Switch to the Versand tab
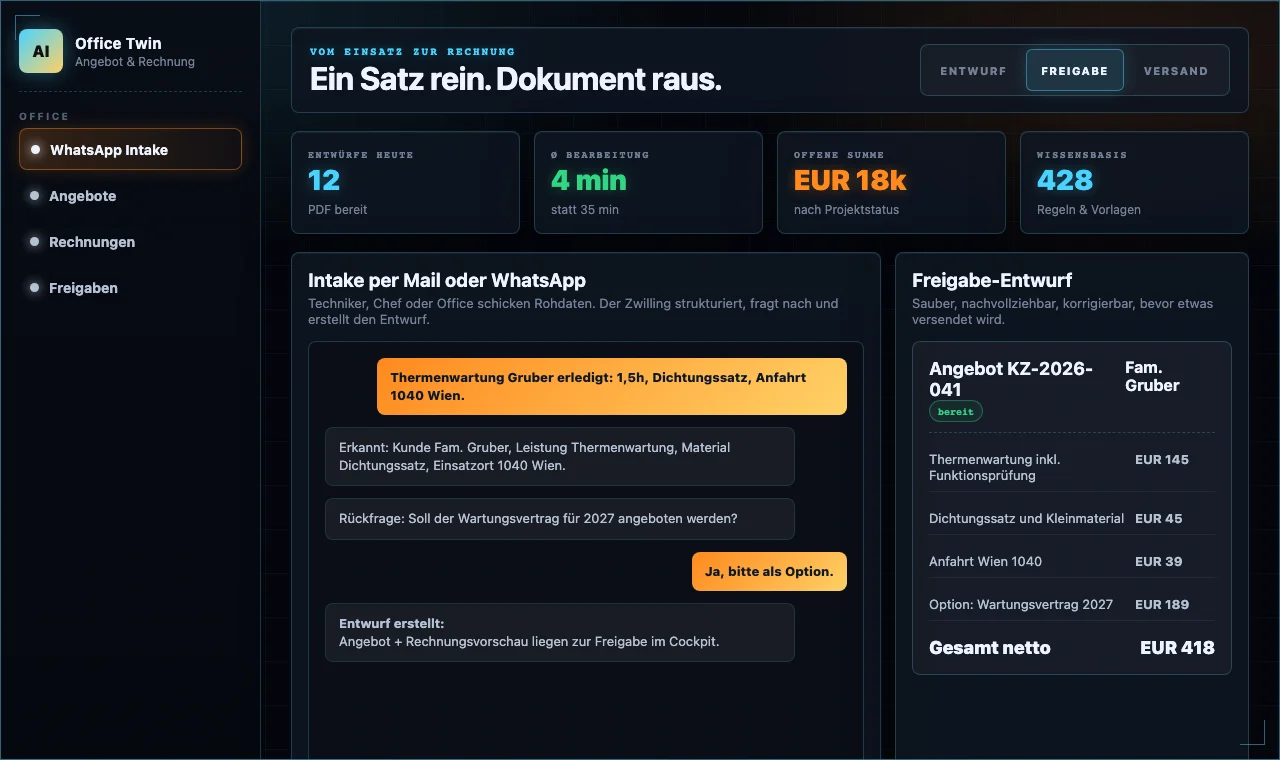Screen dimensions: 1280x760 tap(1176, 71)
